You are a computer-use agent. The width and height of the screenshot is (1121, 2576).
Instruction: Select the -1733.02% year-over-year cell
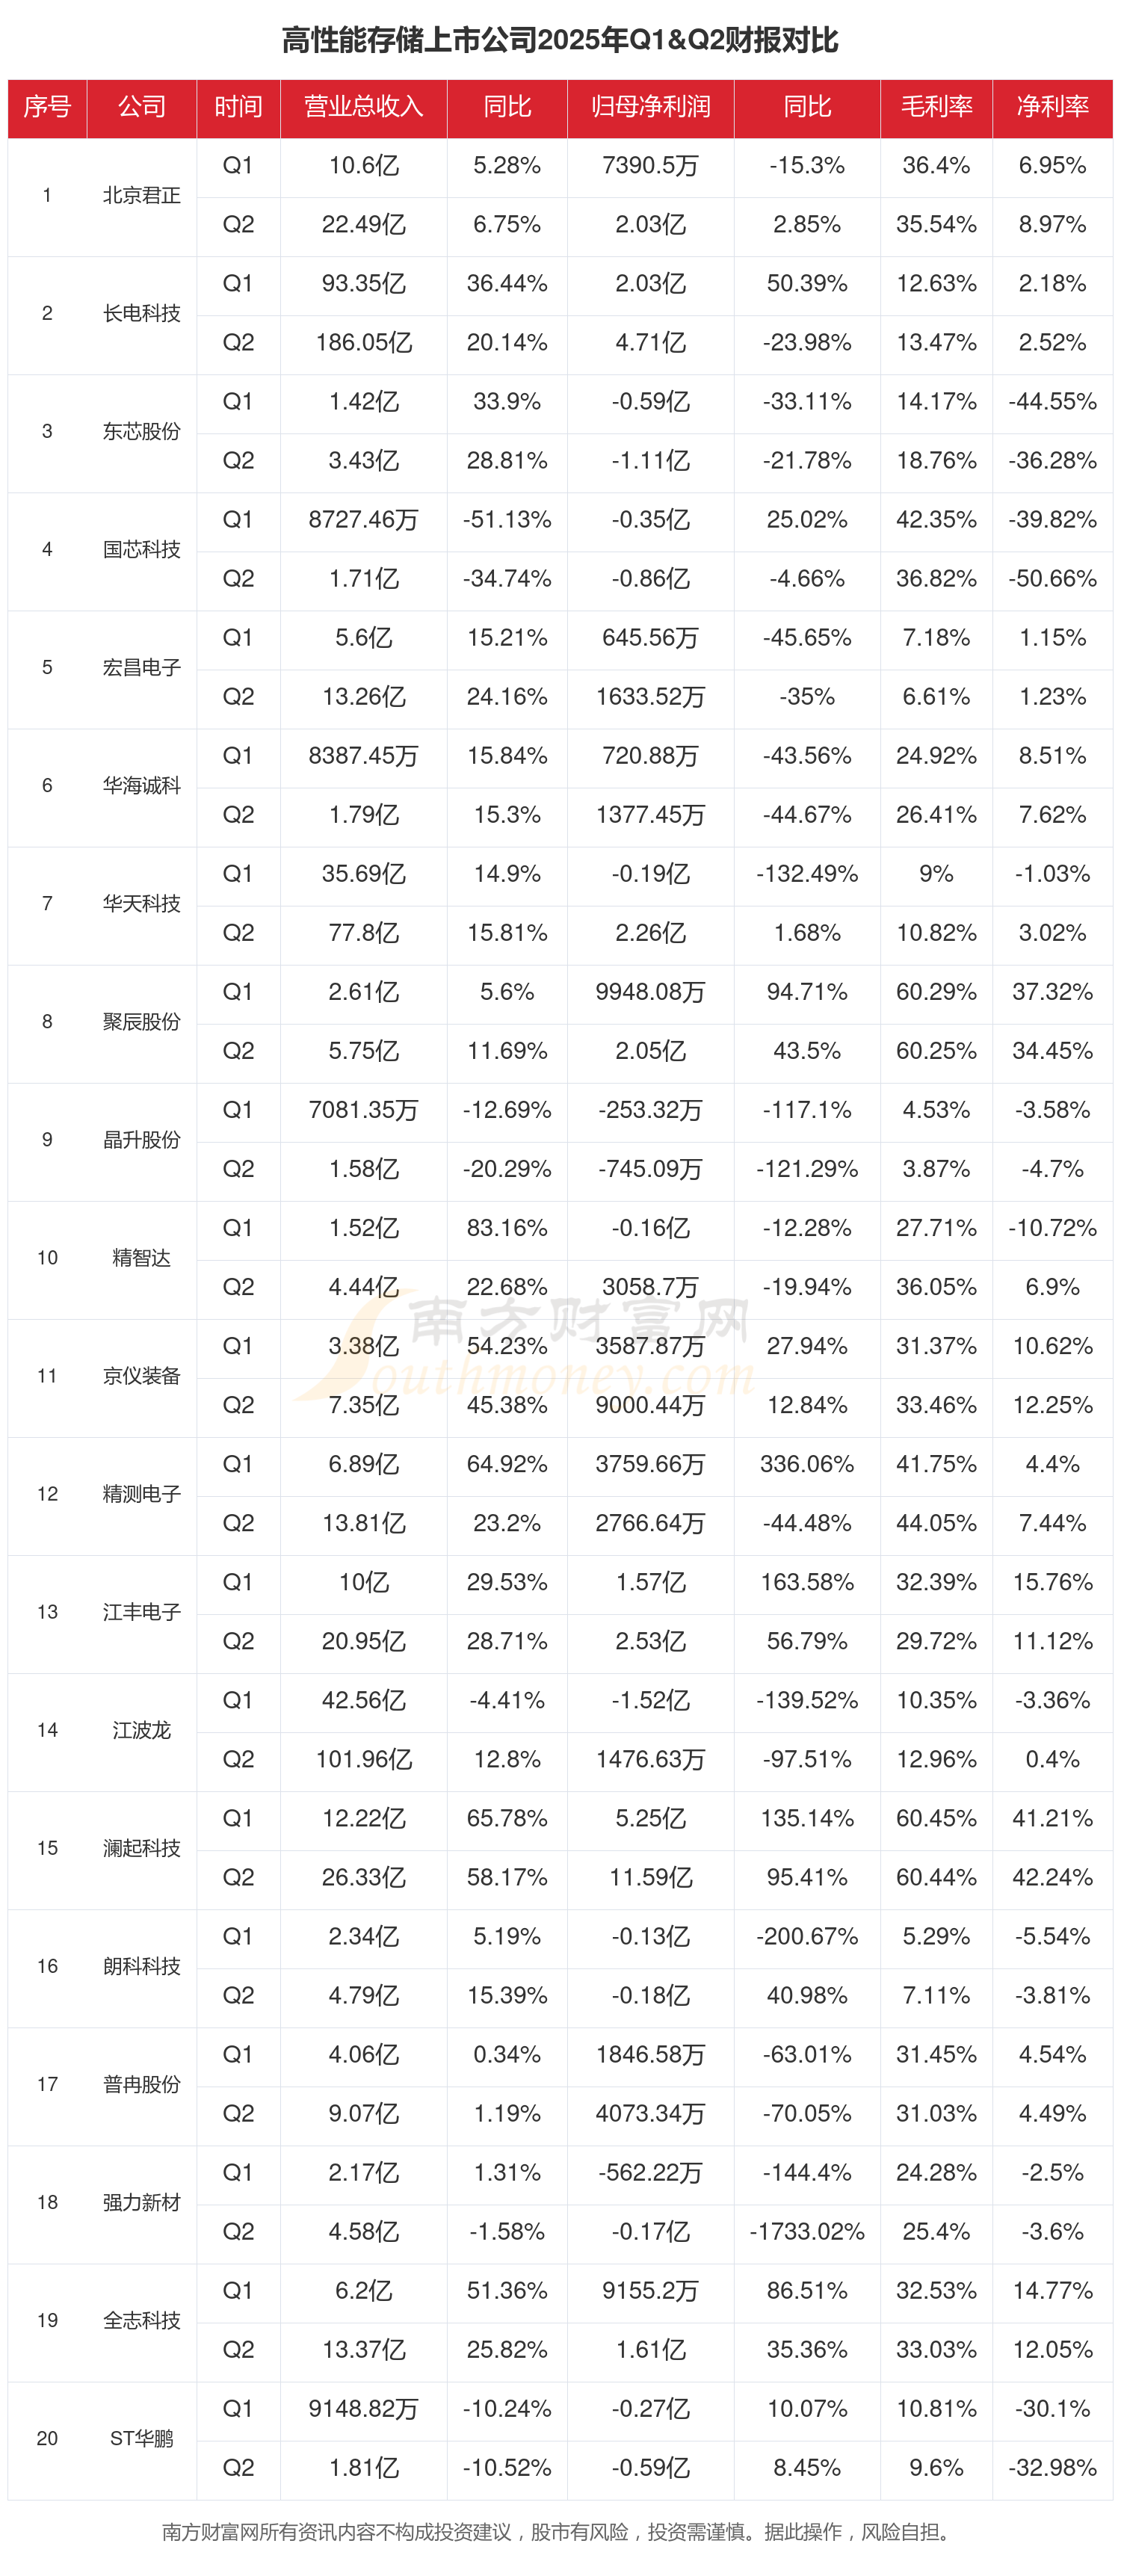(x=807, y=2232)
